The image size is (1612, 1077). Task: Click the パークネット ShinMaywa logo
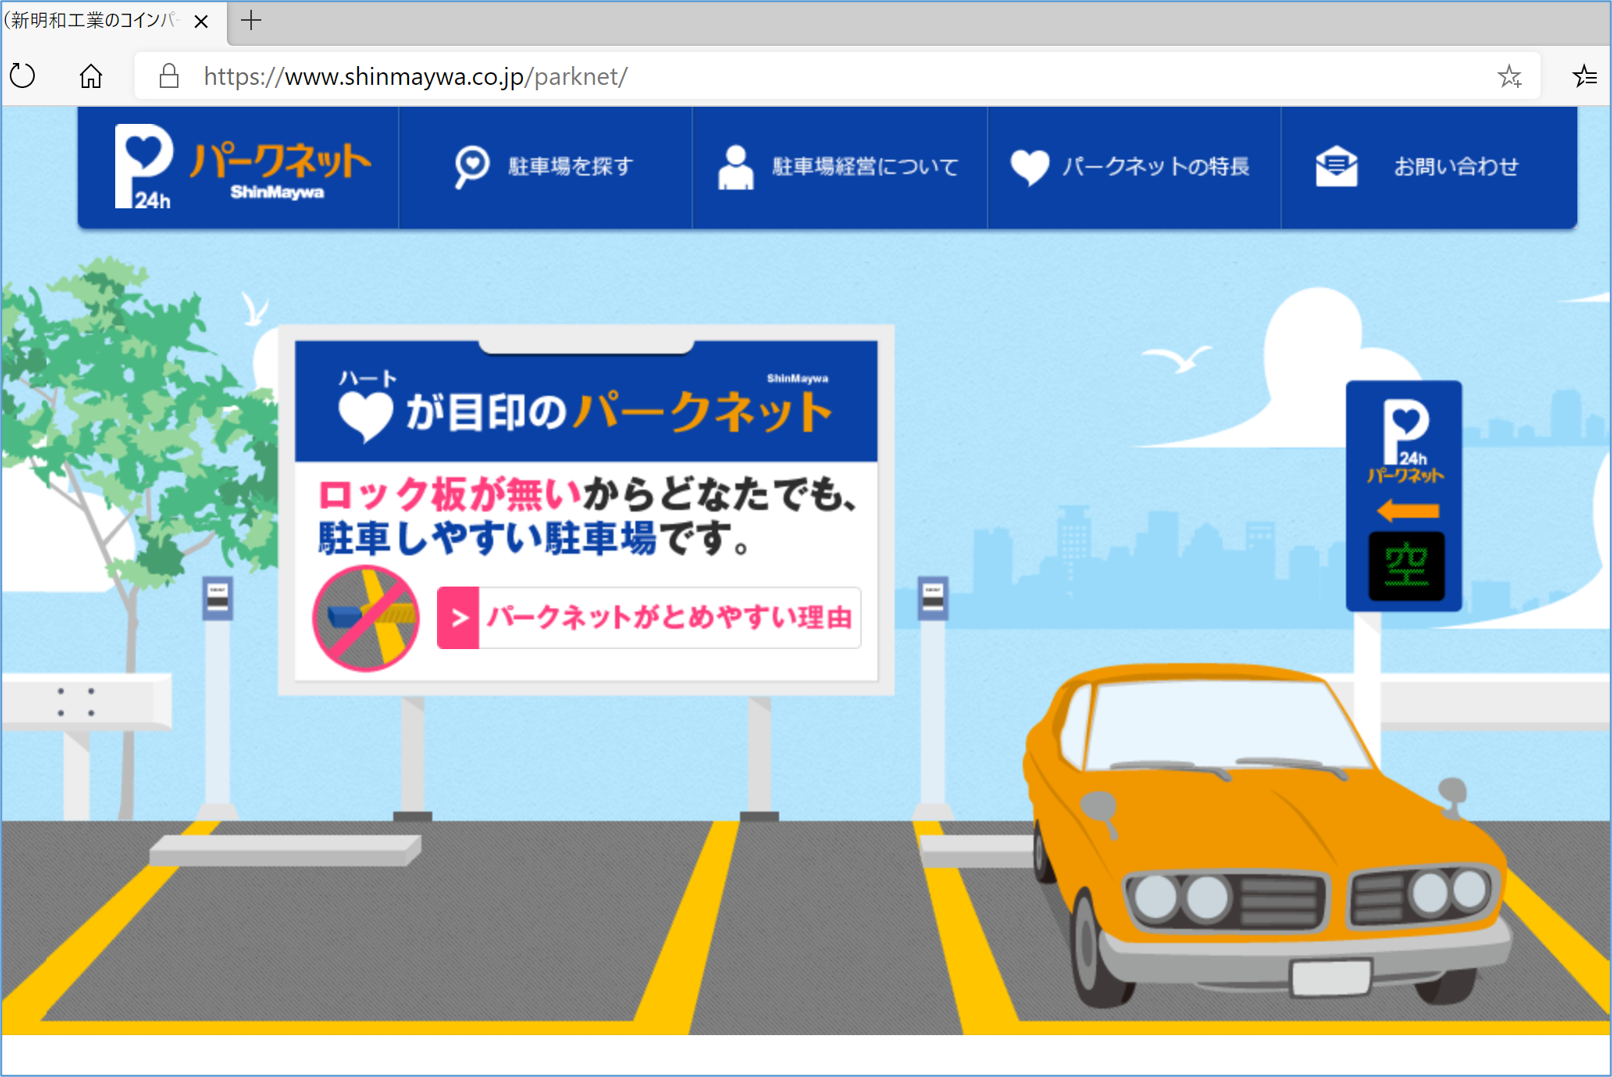click(x=241, y=166)
